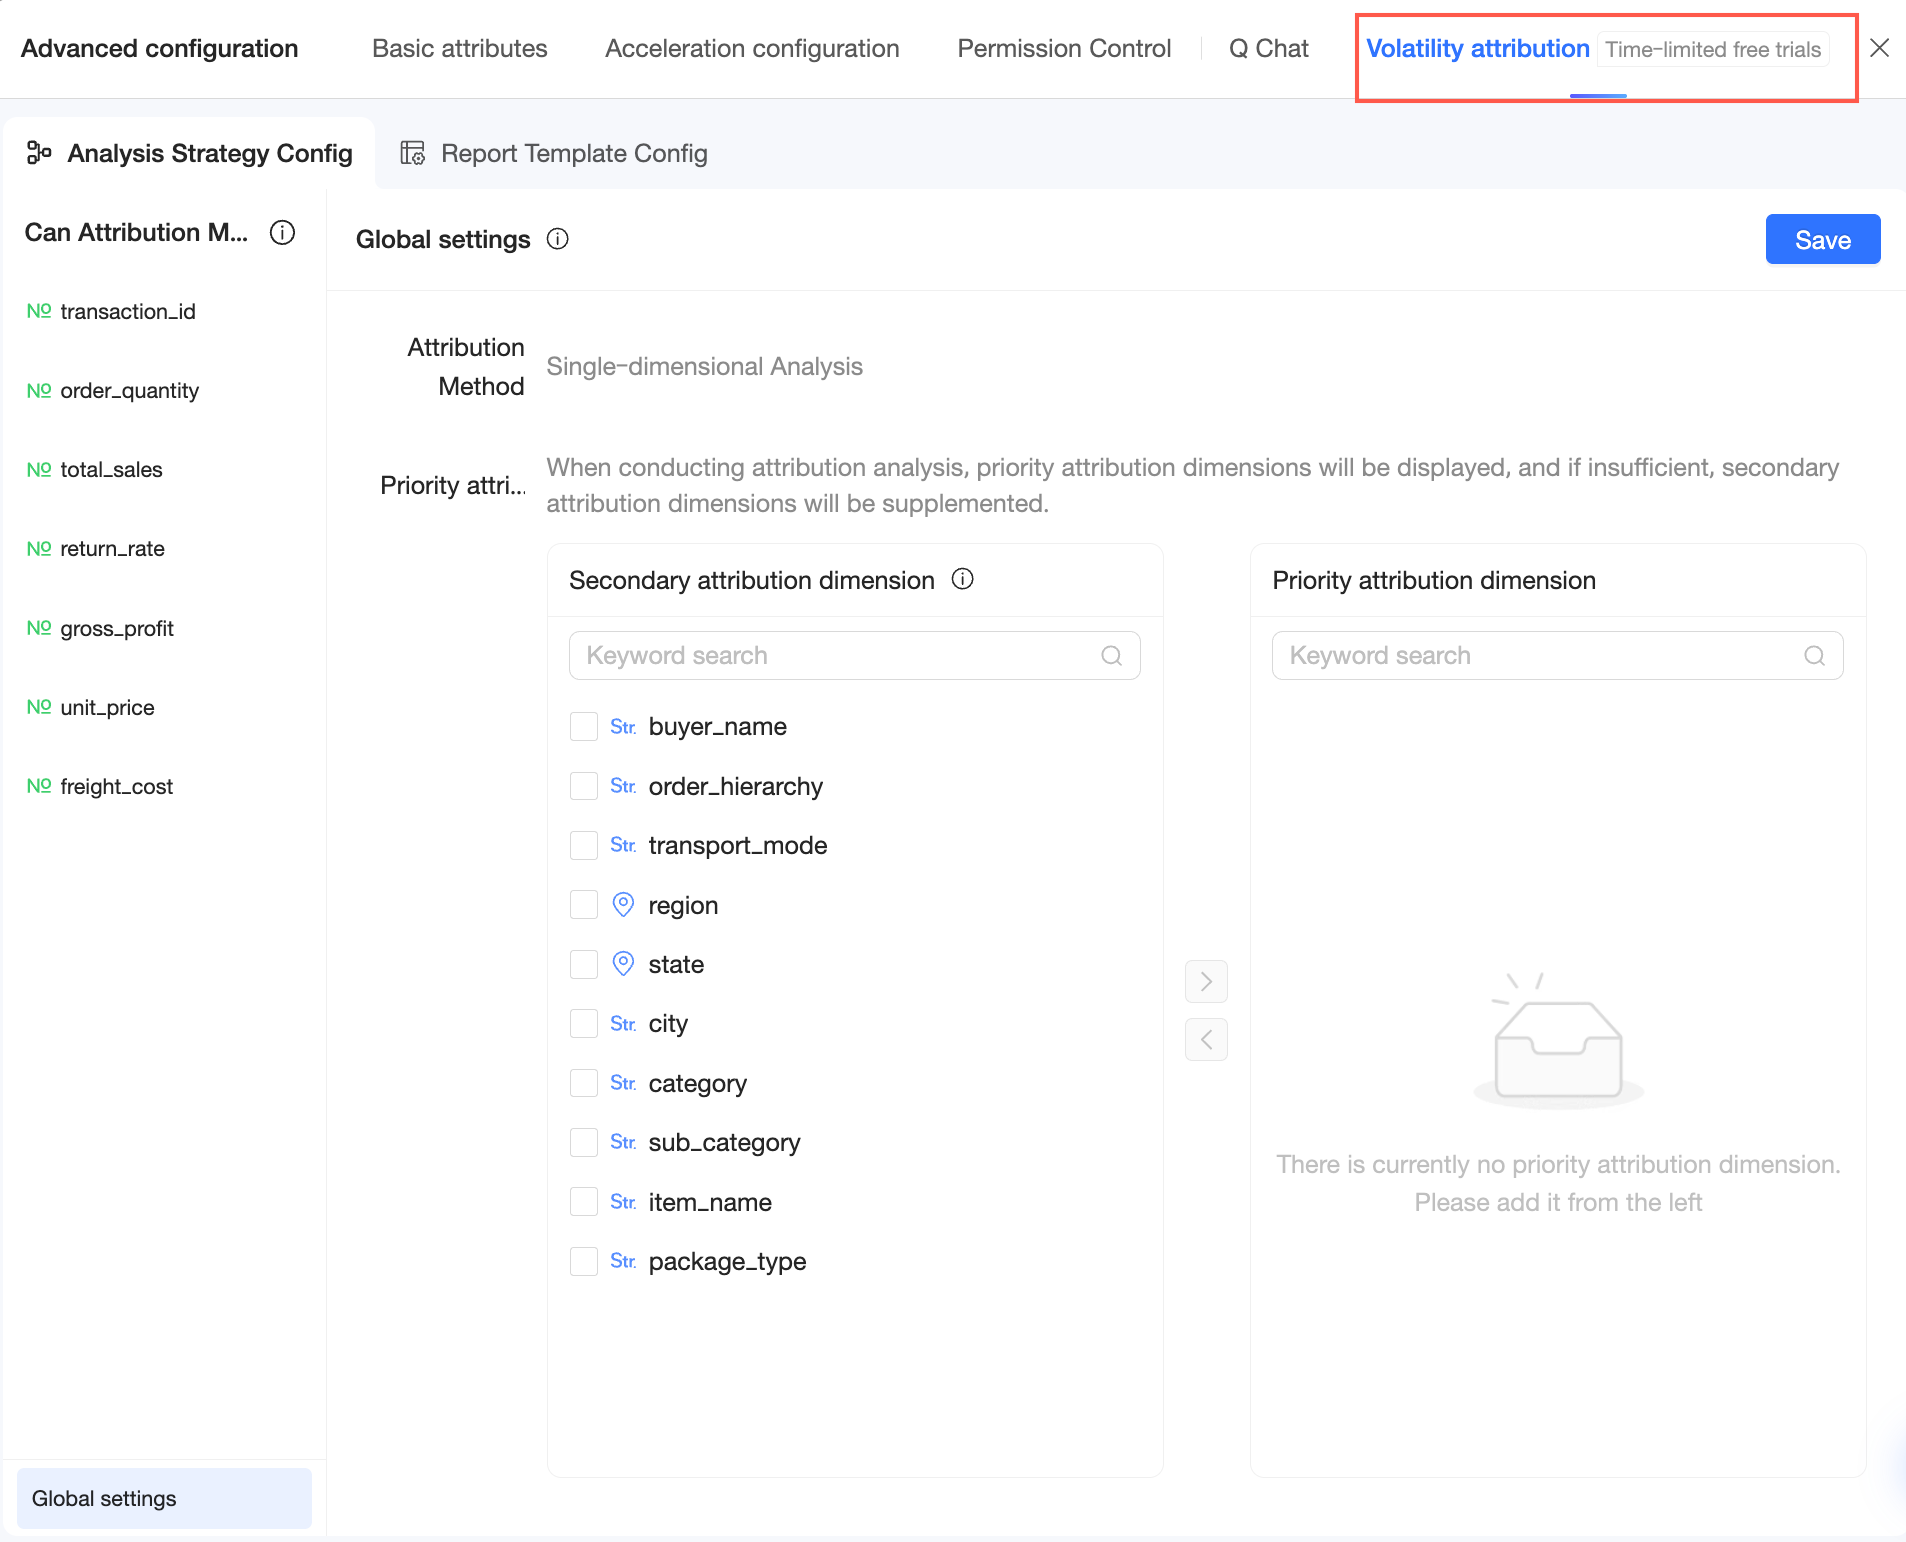
Task: Click the Save button
Action: [1822, 240]
